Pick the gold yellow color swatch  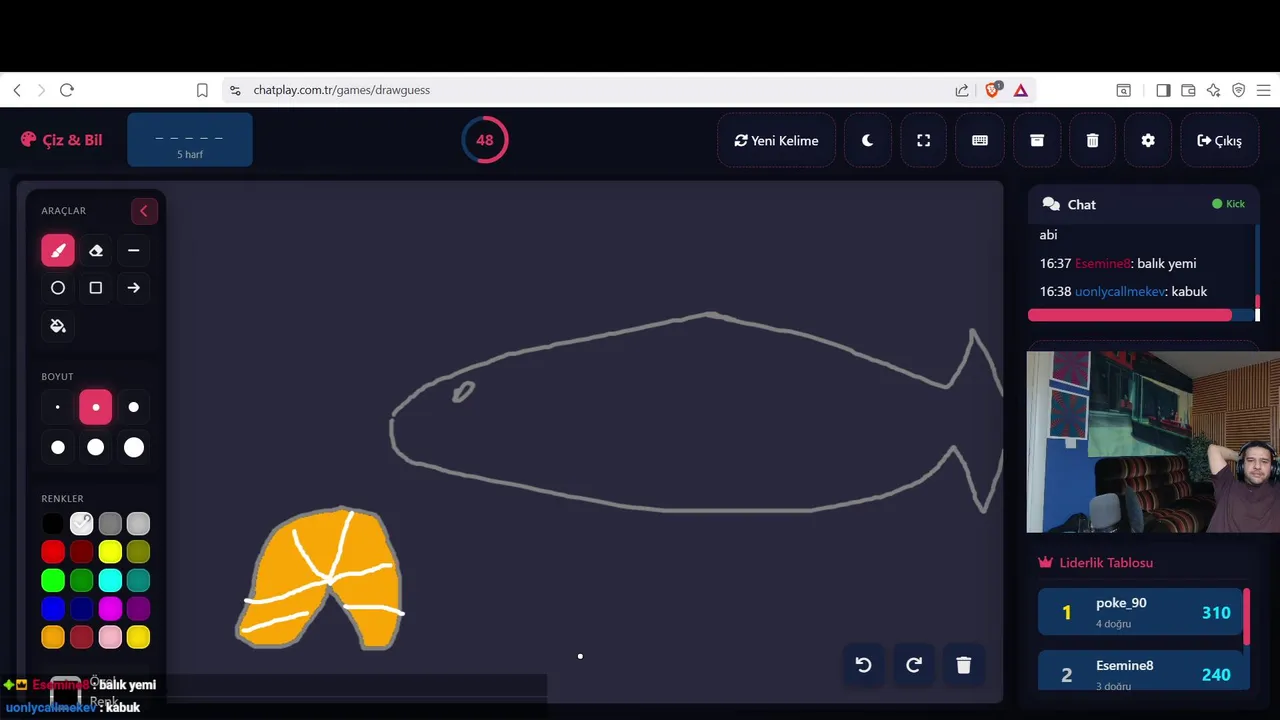[x=139, y=637]
